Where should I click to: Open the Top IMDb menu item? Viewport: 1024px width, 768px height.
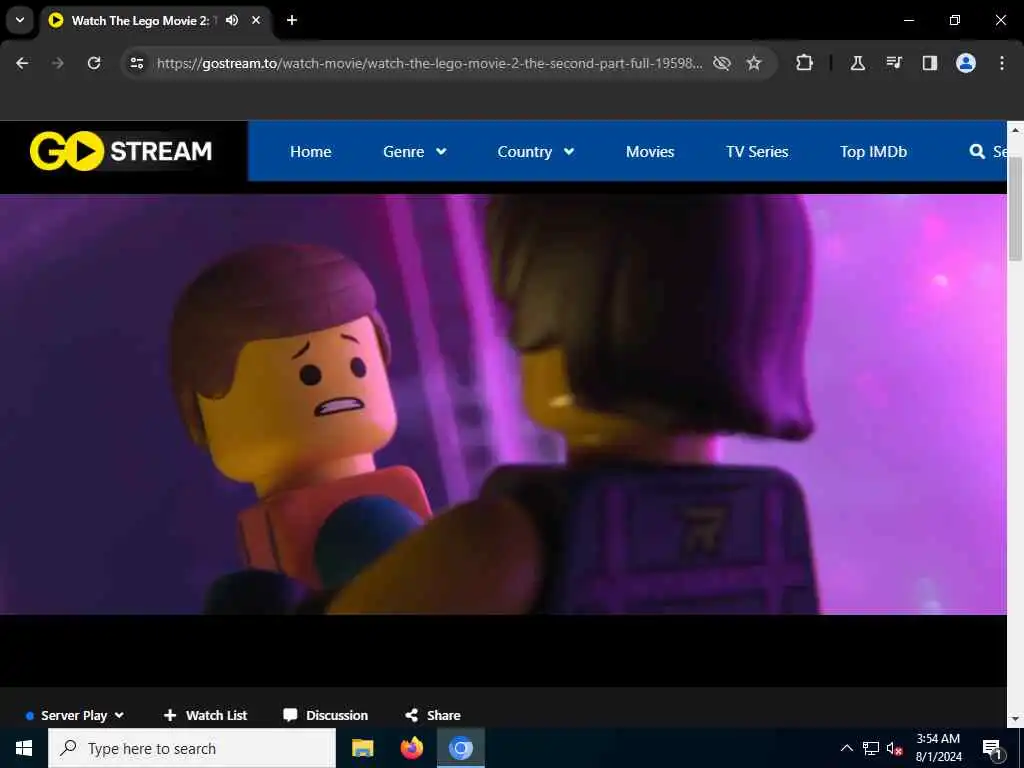[873, 152]
